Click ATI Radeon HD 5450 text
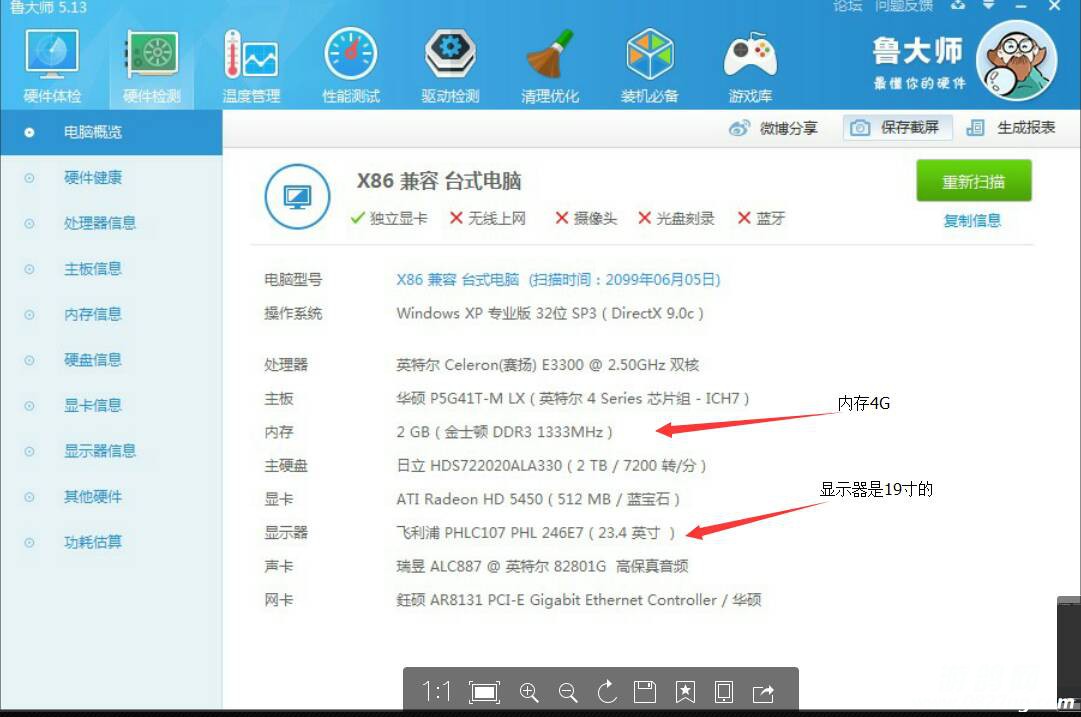Image resolution: width=1081 pixels, height=717 pixels. [538, 498]
